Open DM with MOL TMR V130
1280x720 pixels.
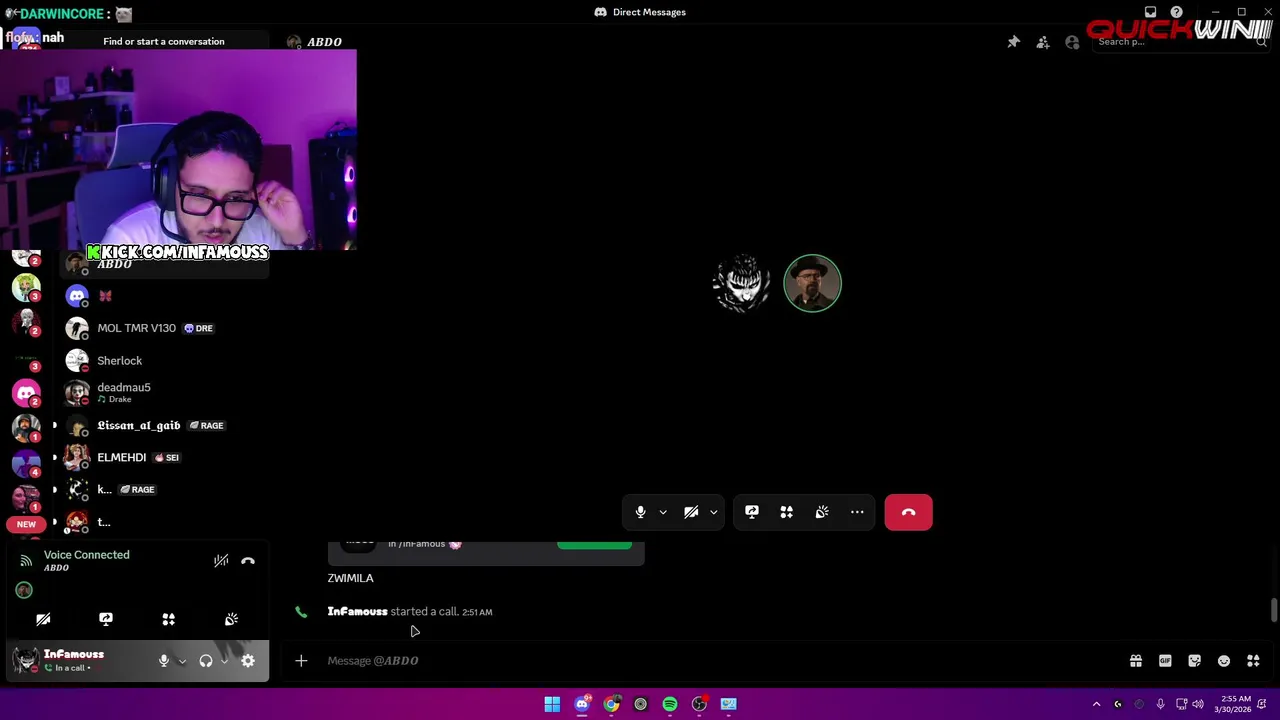[x=164, y=328]
